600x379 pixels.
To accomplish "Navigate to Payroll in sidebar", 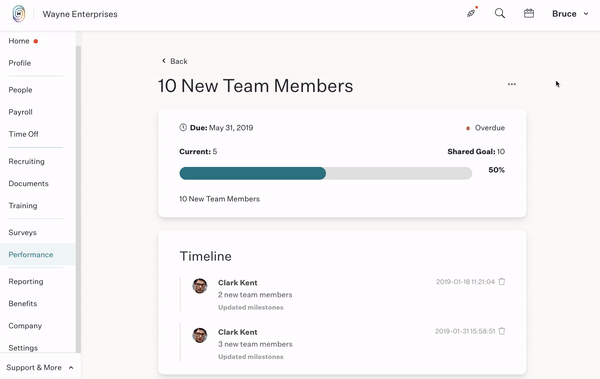I will tap(20, 112).
